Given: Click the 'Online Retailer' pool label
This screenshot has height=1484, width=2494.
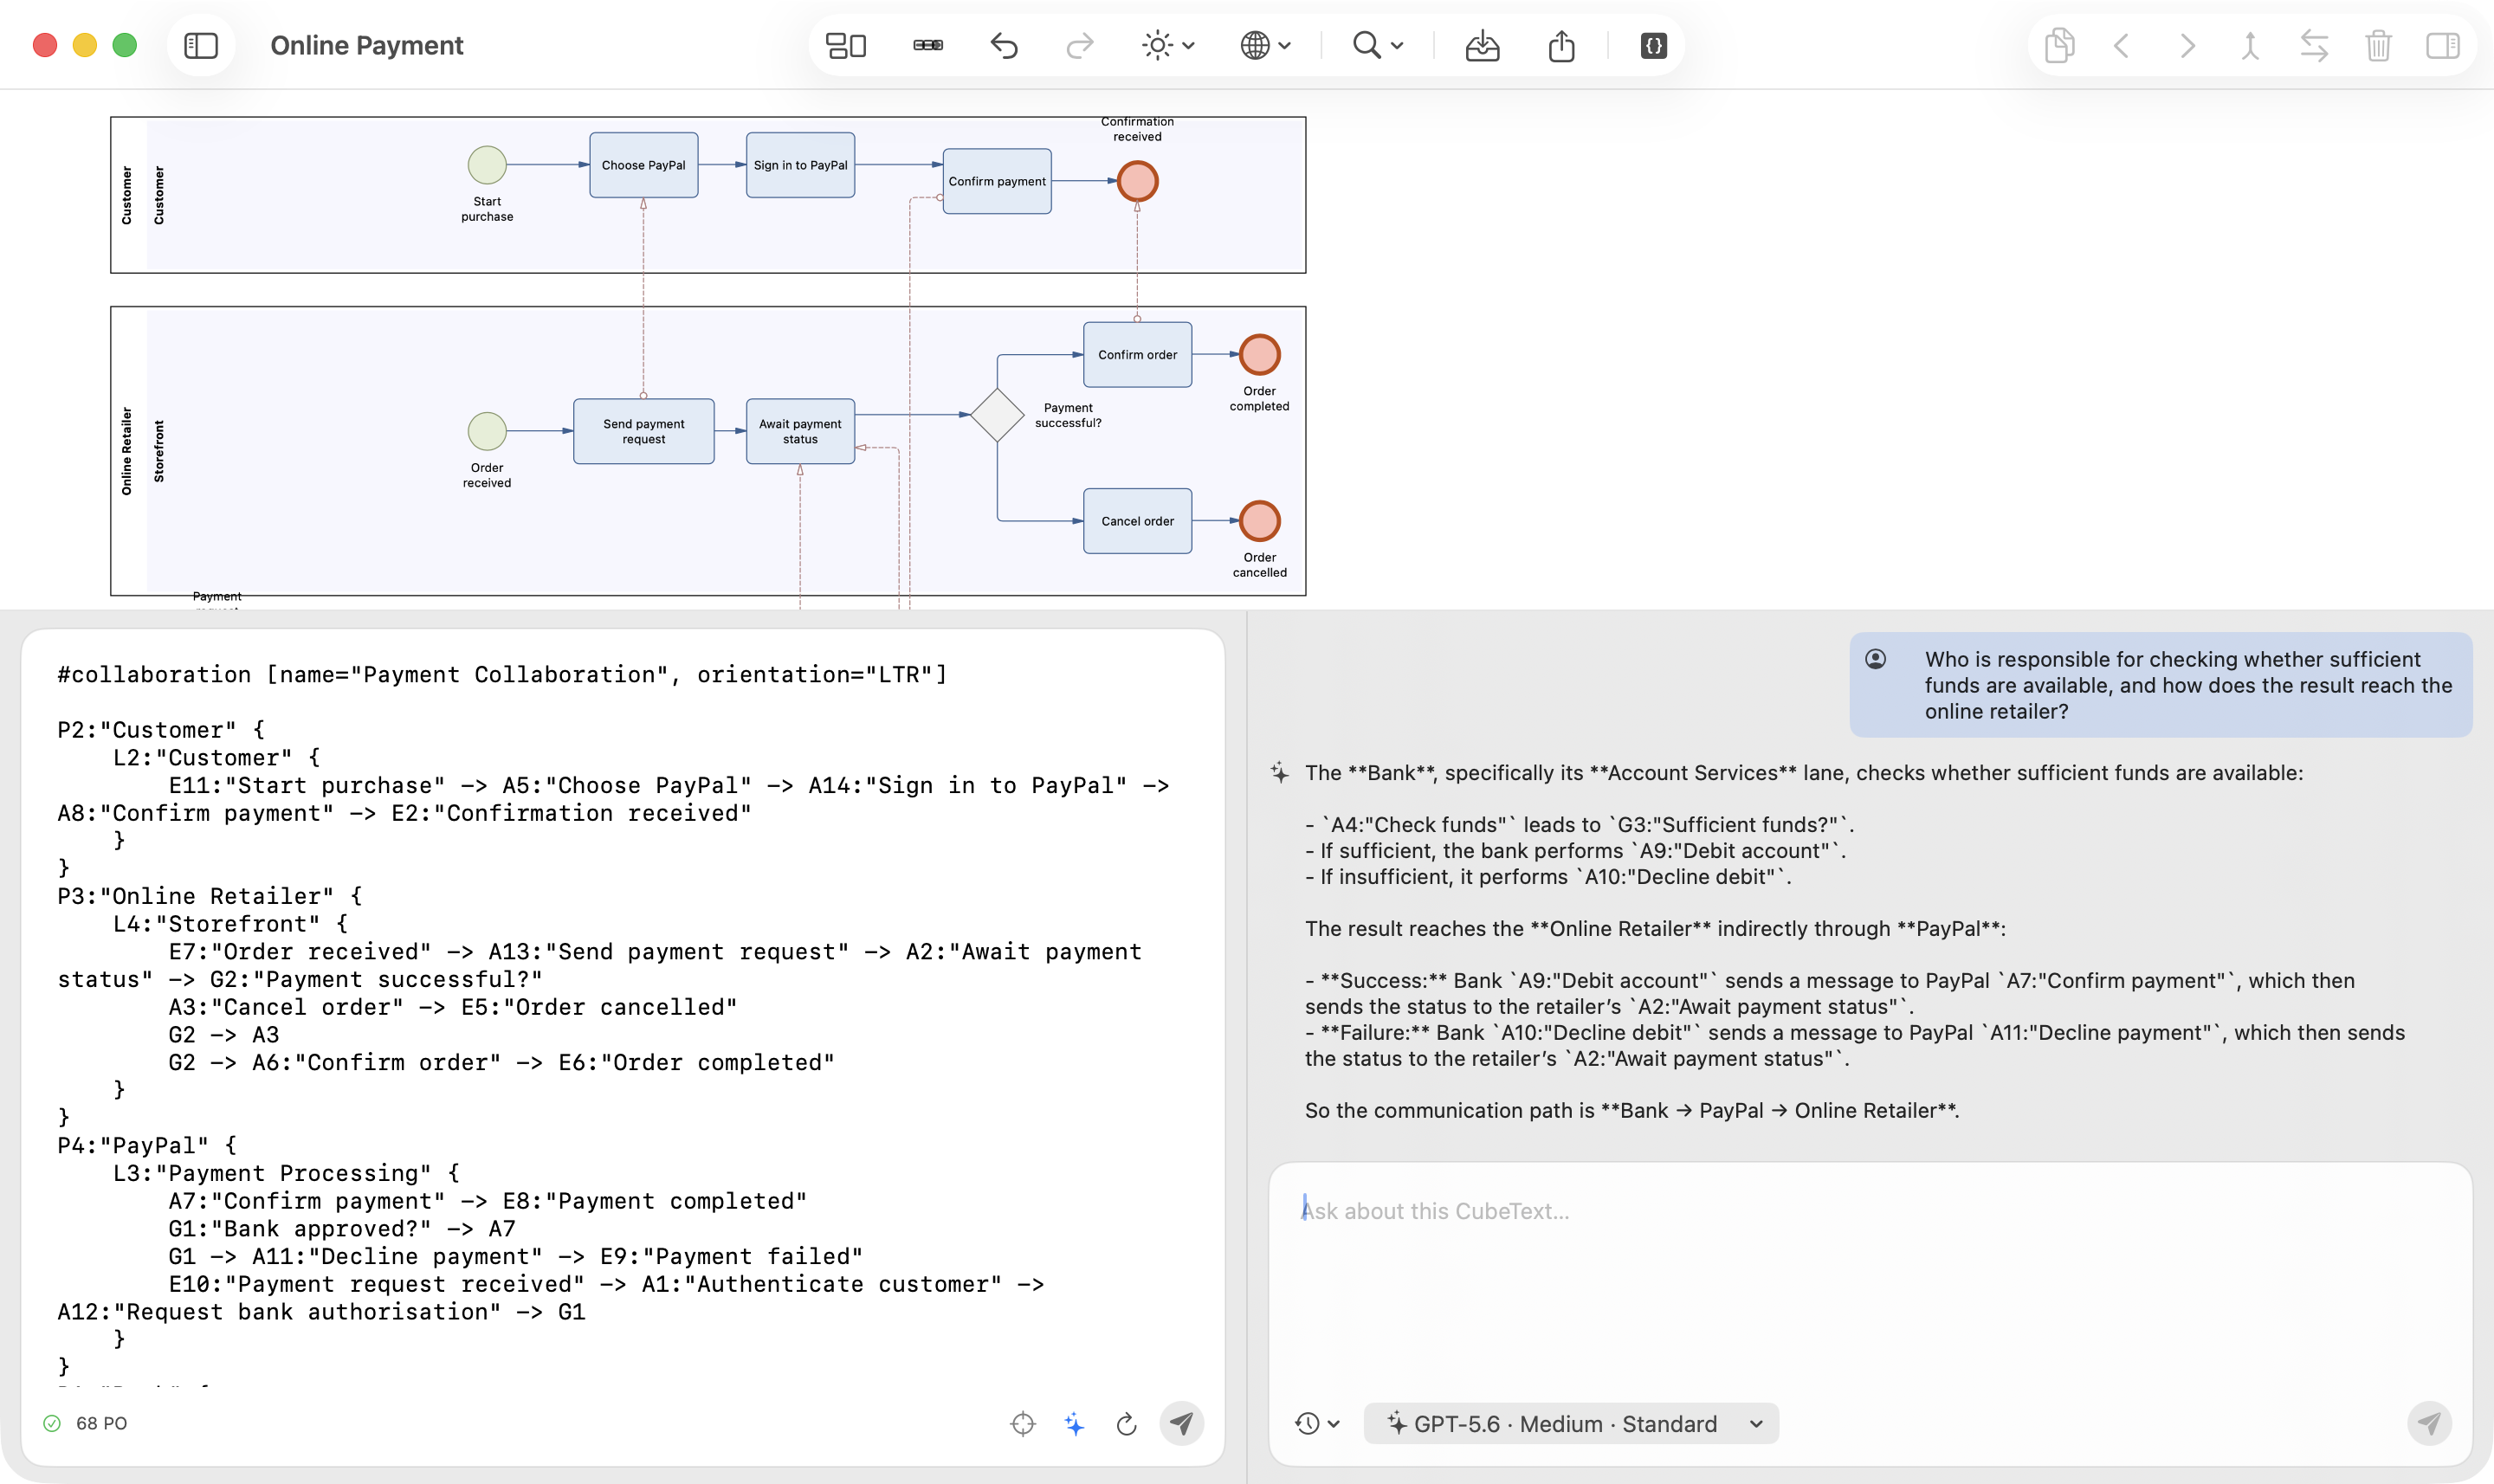Looking at the screenshot, I should point(126,451).
